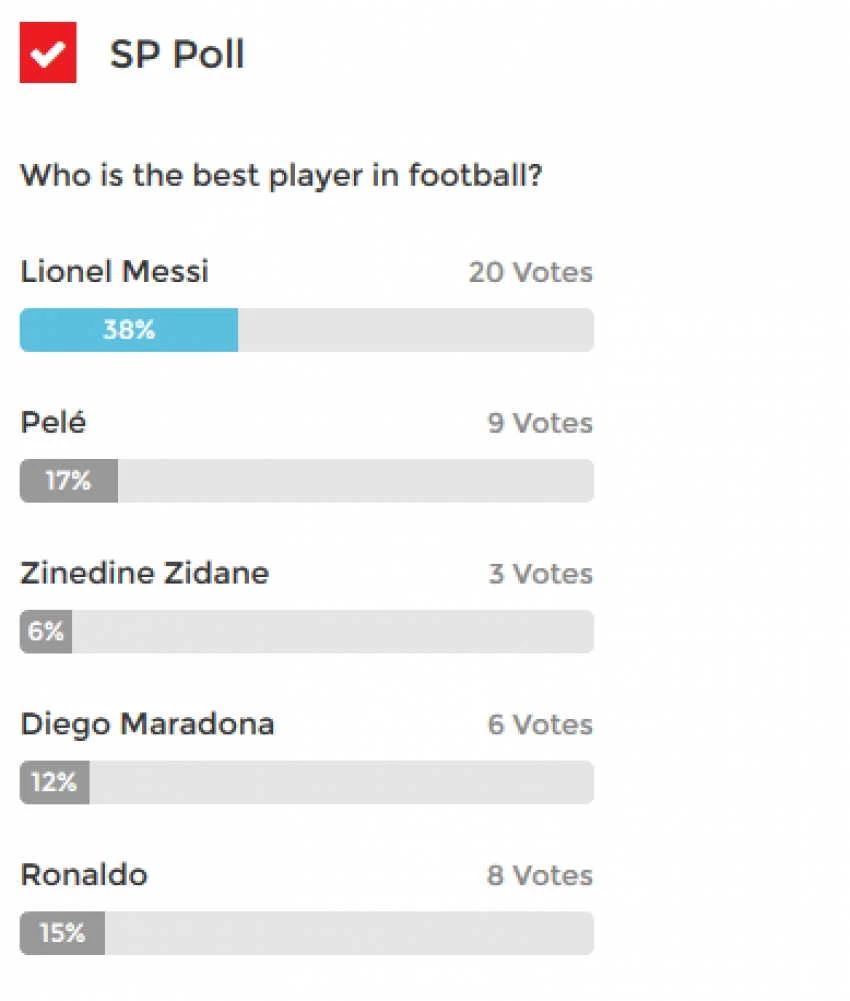Select the Diego Maradona option
850x1001 pixels.
[148, 725]
